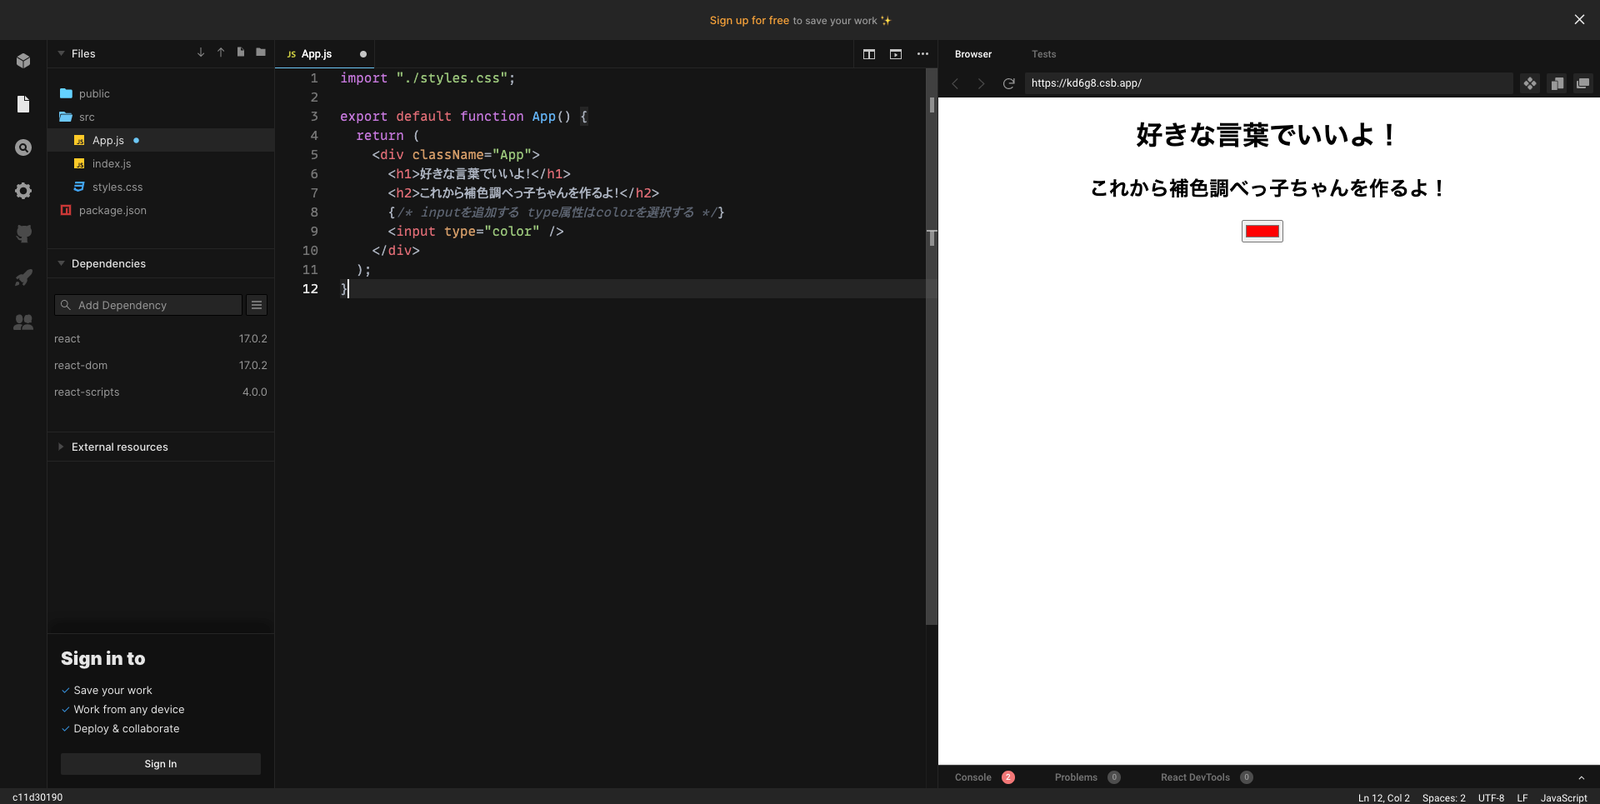
Task: Open package.json in the file tree
Action: point(161,210)
